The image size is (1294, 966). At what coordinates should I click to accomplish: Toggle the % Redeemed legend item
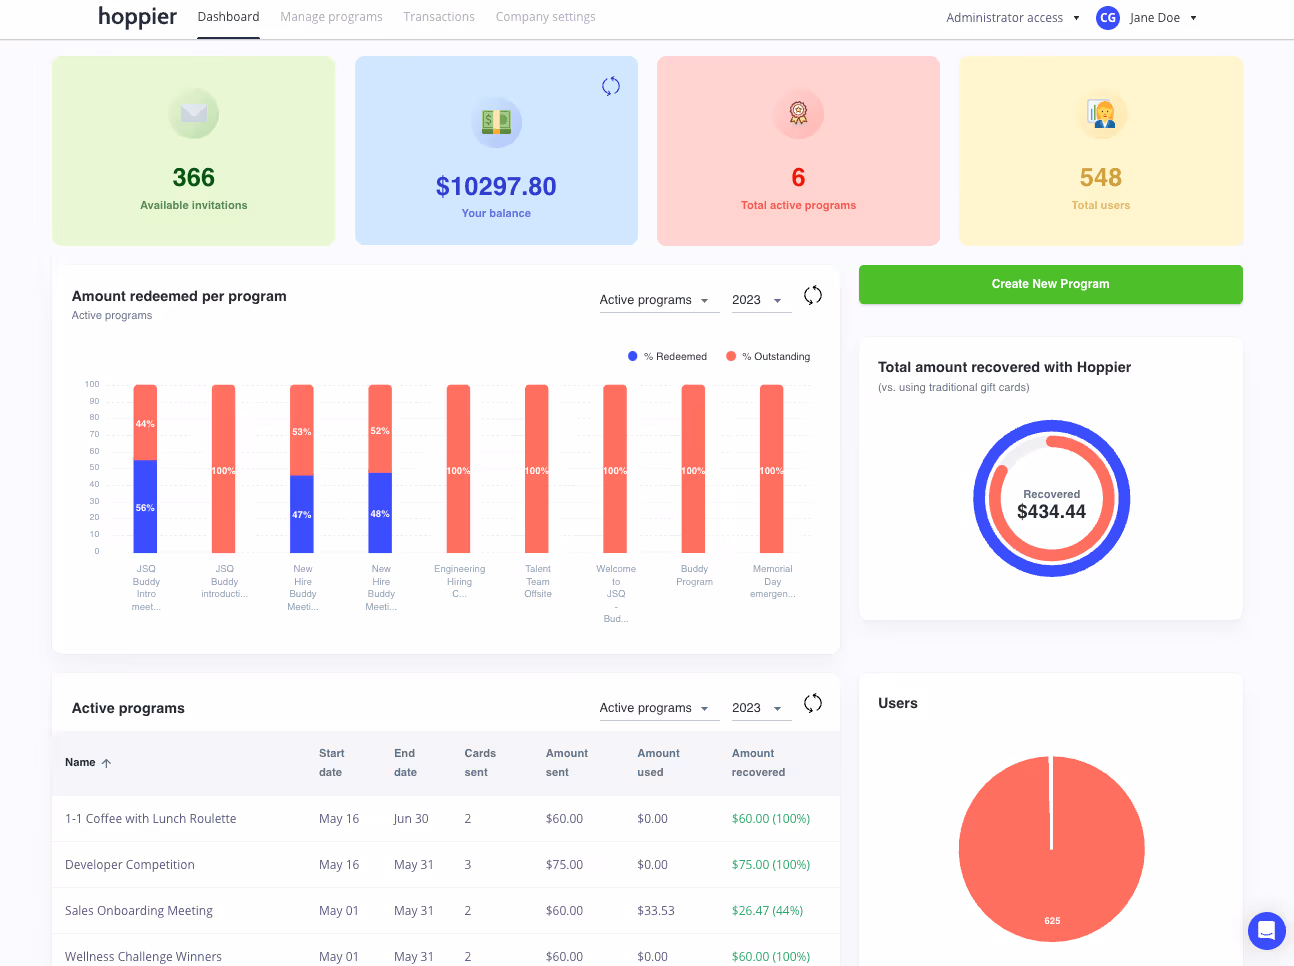(667, 356)
